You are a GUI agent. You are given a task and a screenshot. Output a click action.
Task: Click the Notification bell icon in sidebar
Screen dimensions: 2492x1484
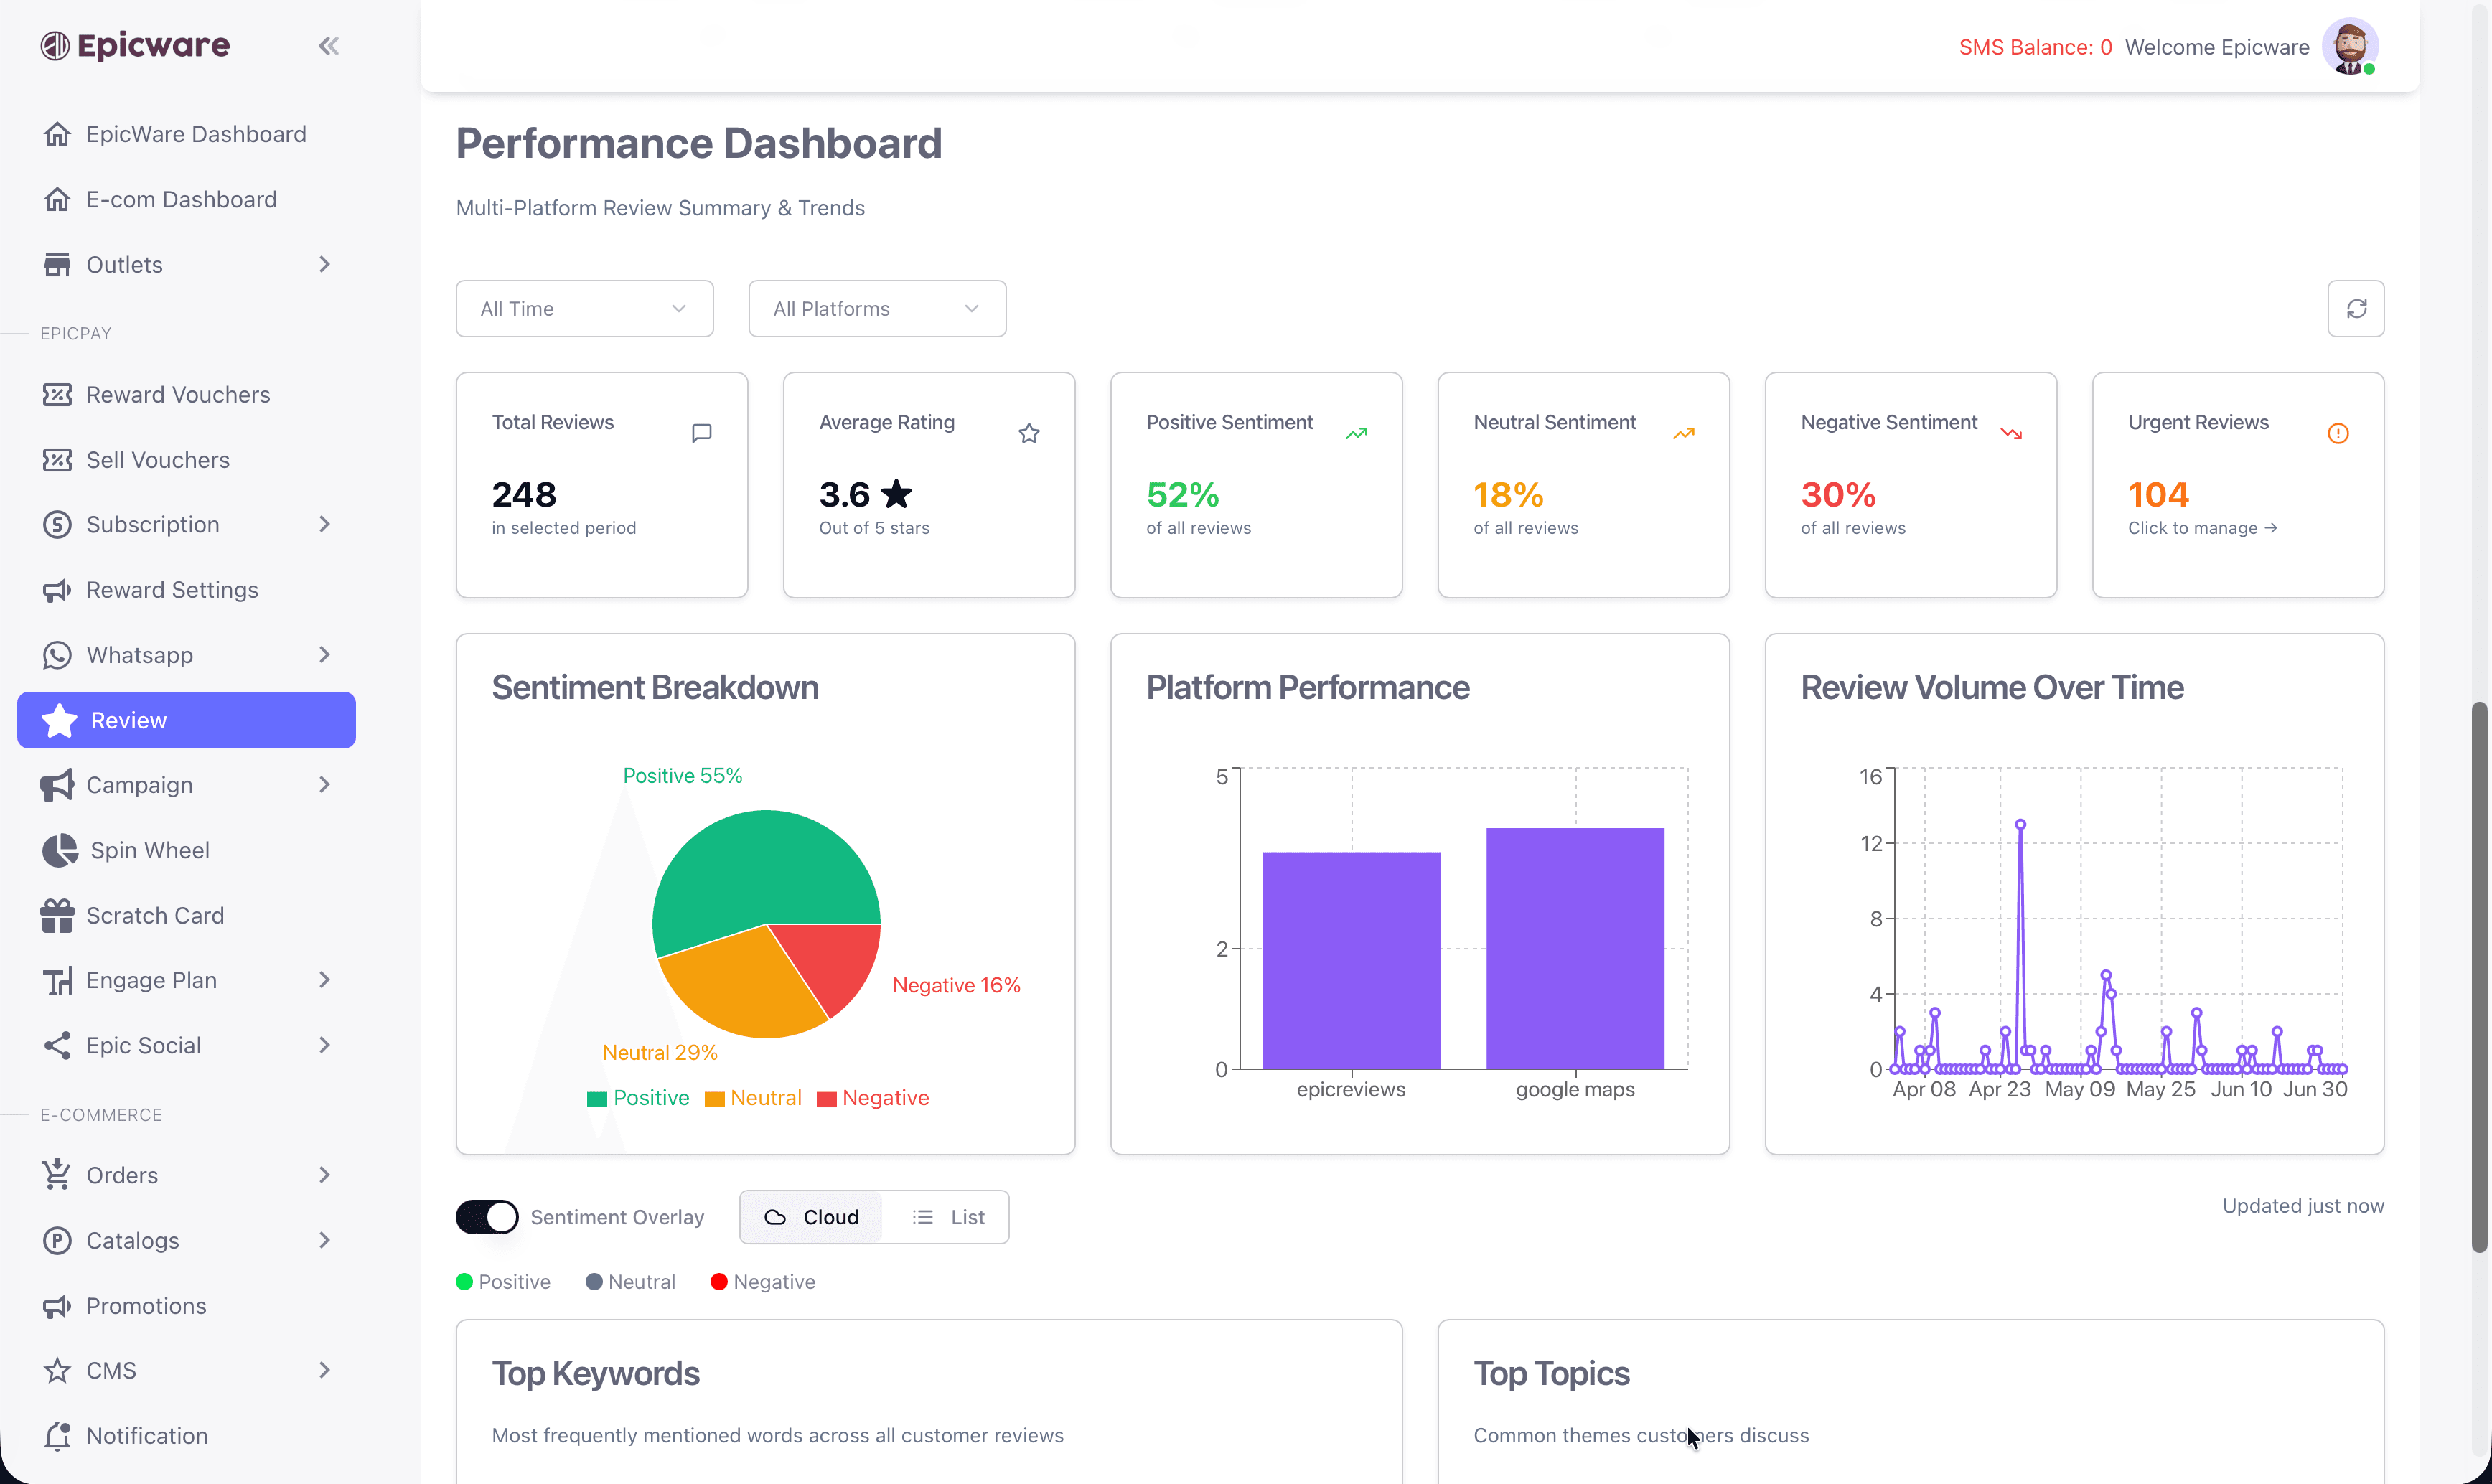pyautogui.click(x=57, y=1436)
